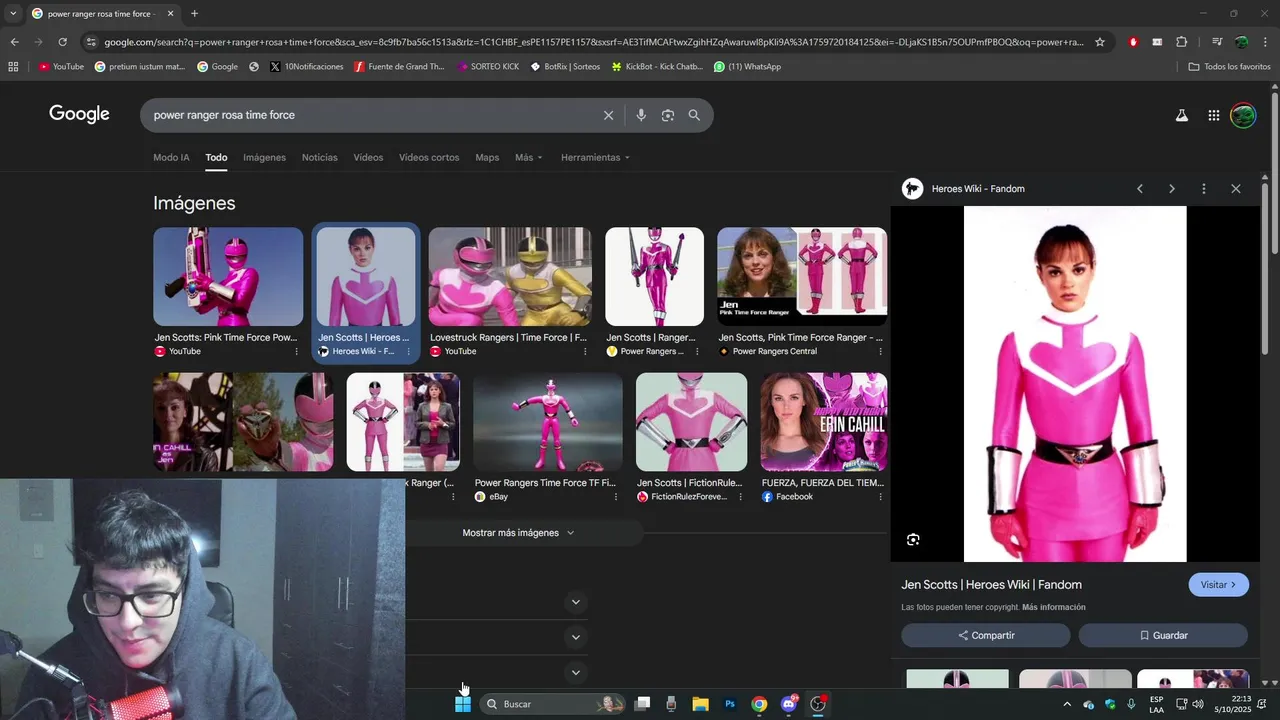Image resolution: width=1280 pixels, height=720 pixels.
Task: Open the 10Notificaciones bookmark
Action: (306, 67)
